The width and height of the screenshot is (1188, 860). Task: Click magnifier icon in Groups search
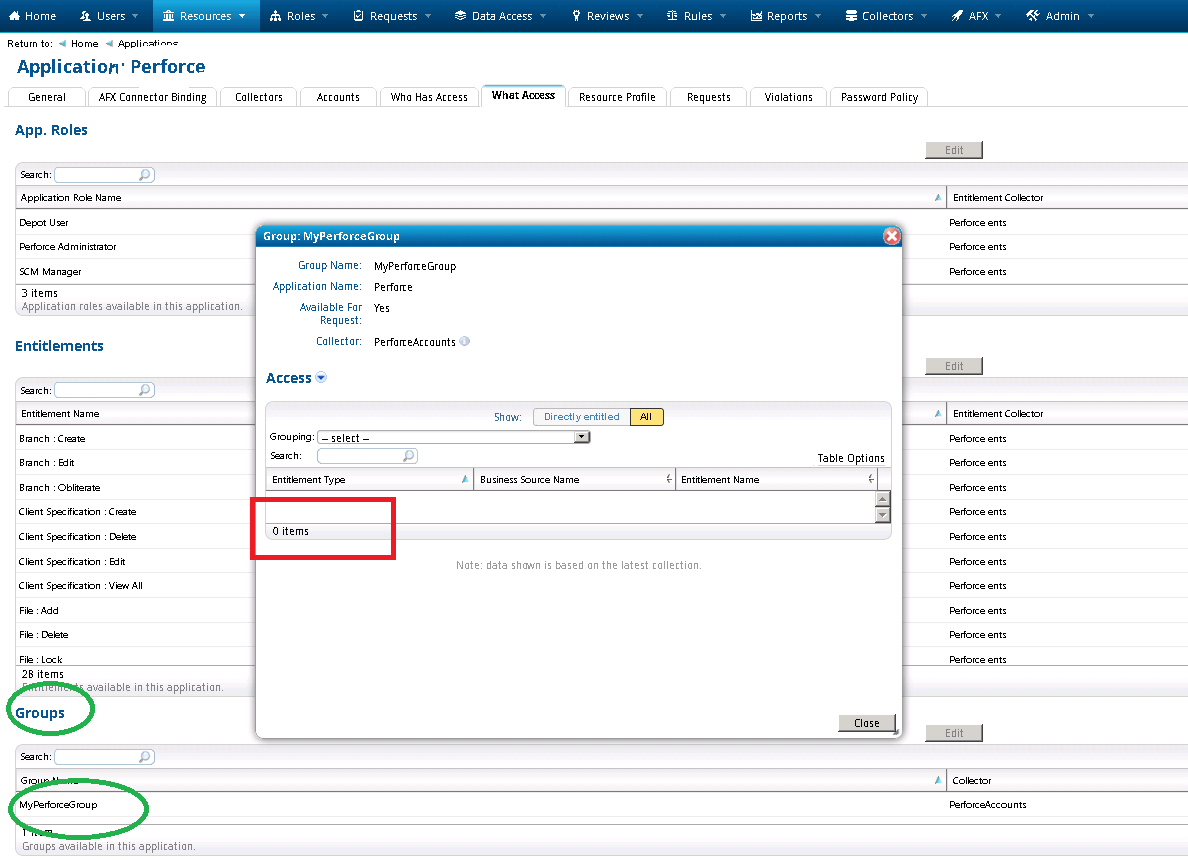145,757
